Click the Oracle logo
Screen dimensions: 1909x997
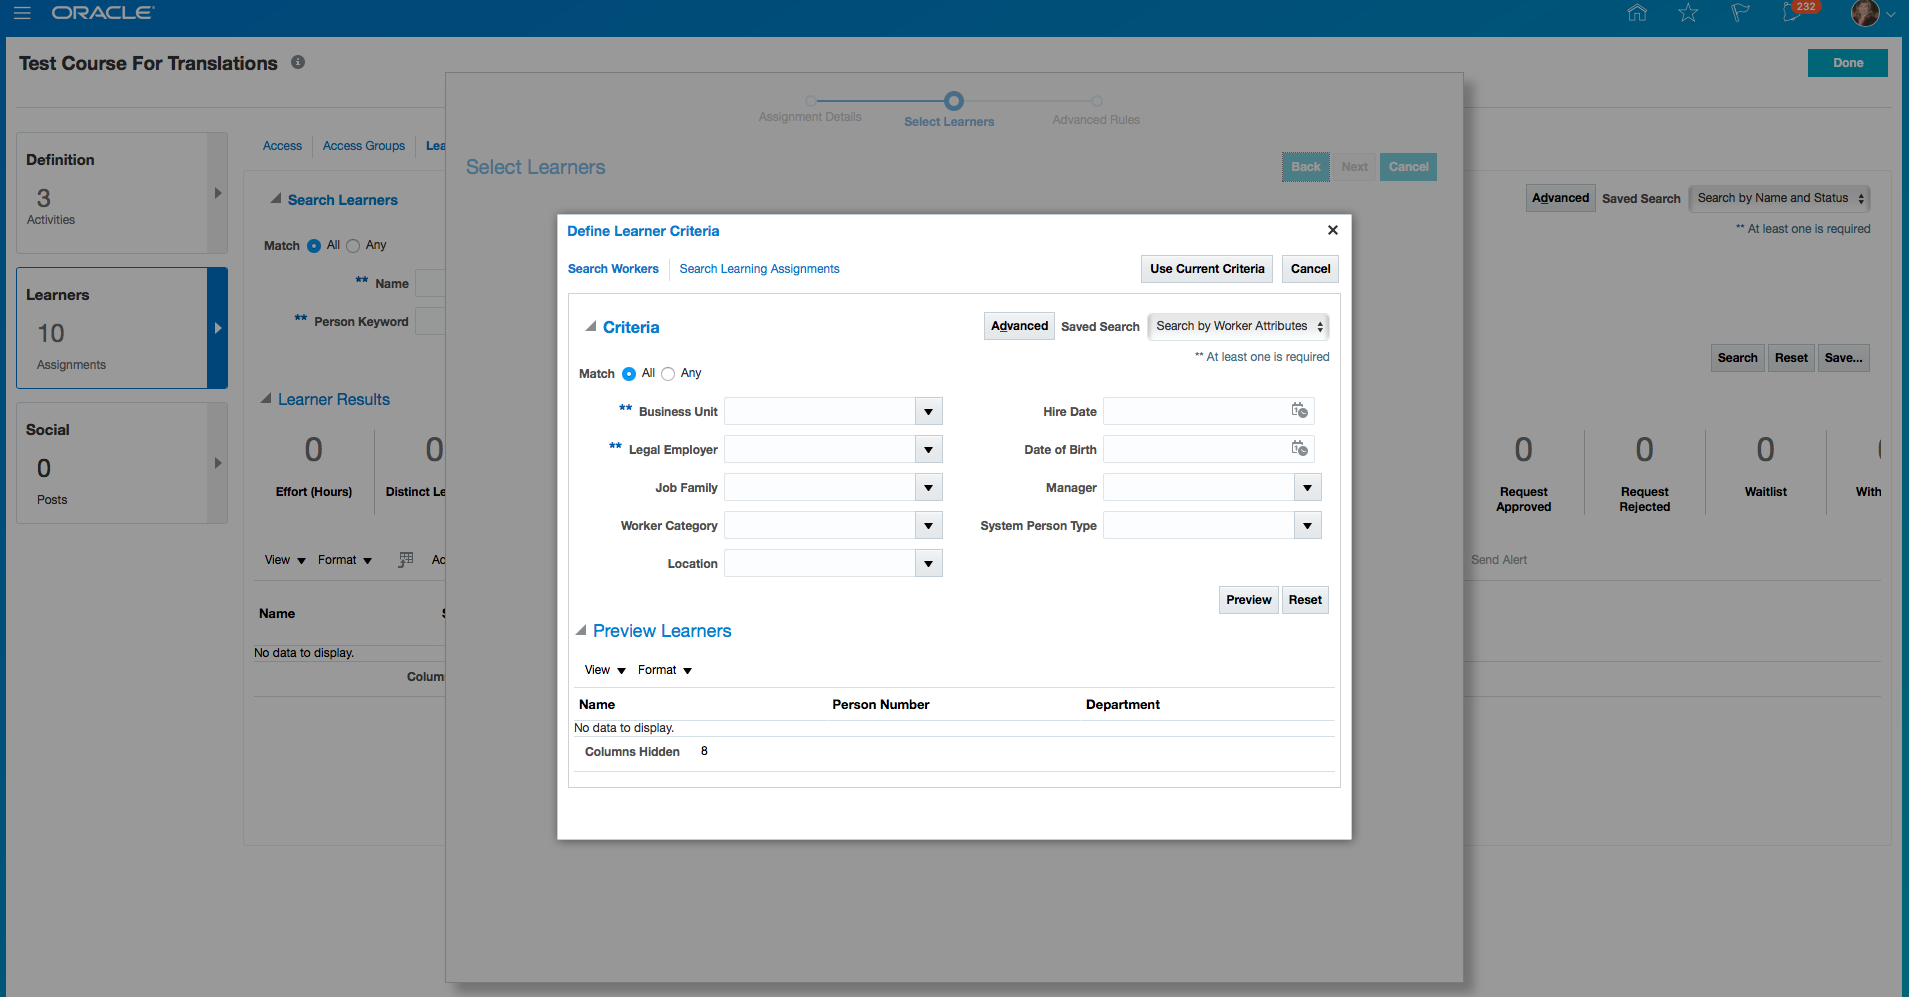pyautogui.click(x=102, y=13)
